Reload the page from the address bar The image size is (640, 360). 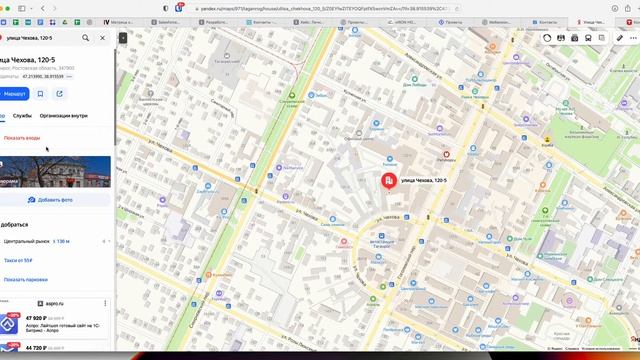point(457,9)
